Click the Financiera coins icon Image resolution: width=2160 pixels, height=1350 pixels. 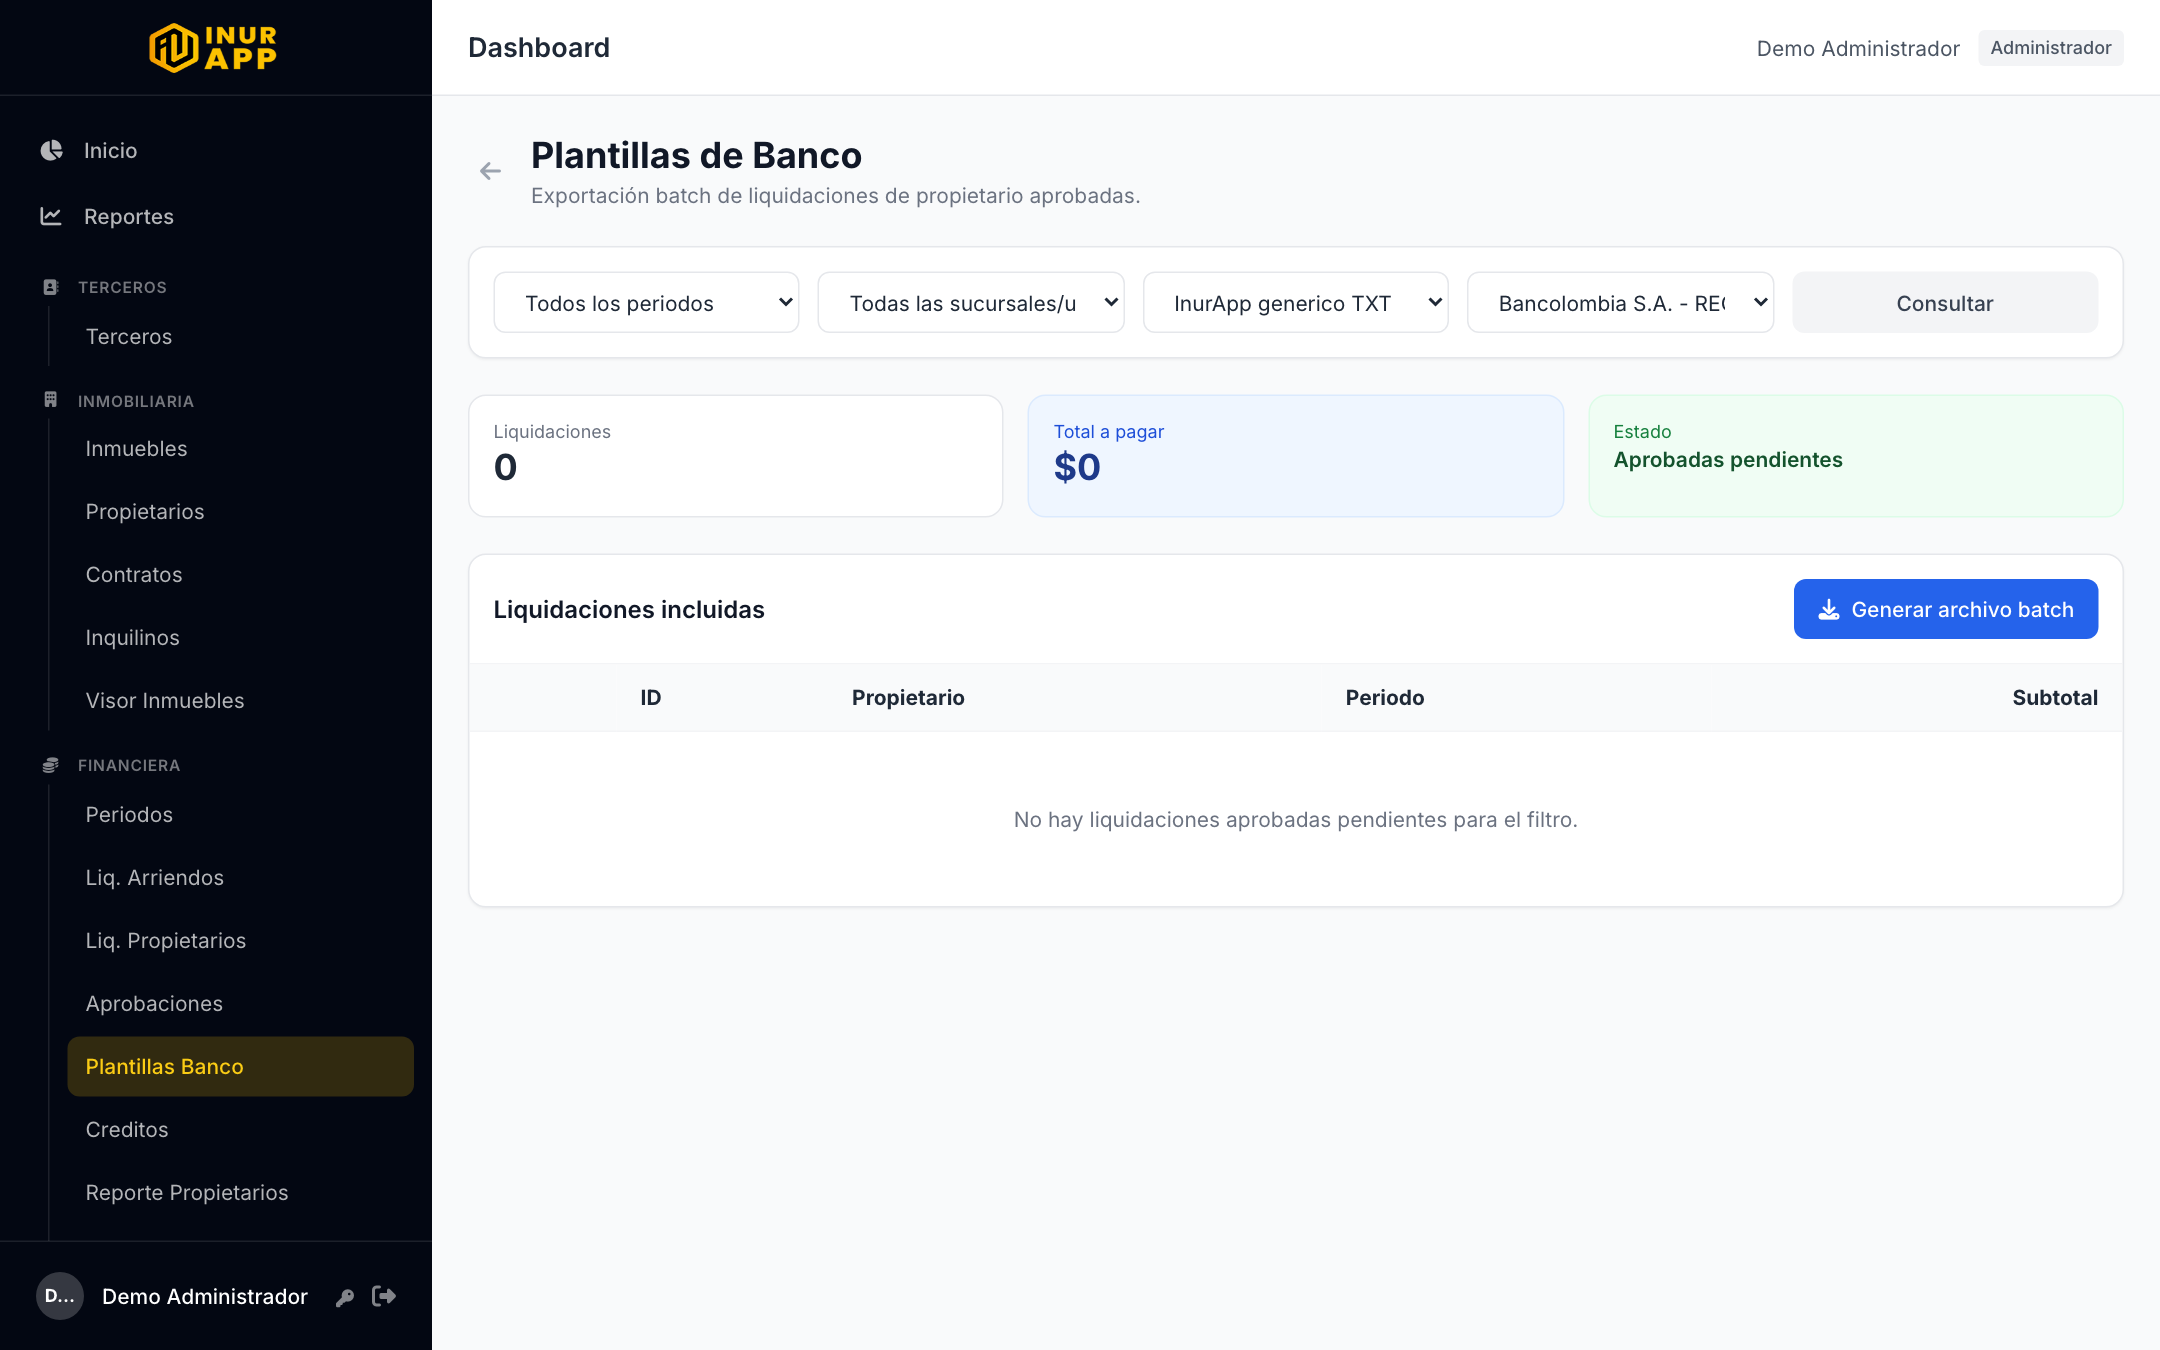[x=51, y=765]
